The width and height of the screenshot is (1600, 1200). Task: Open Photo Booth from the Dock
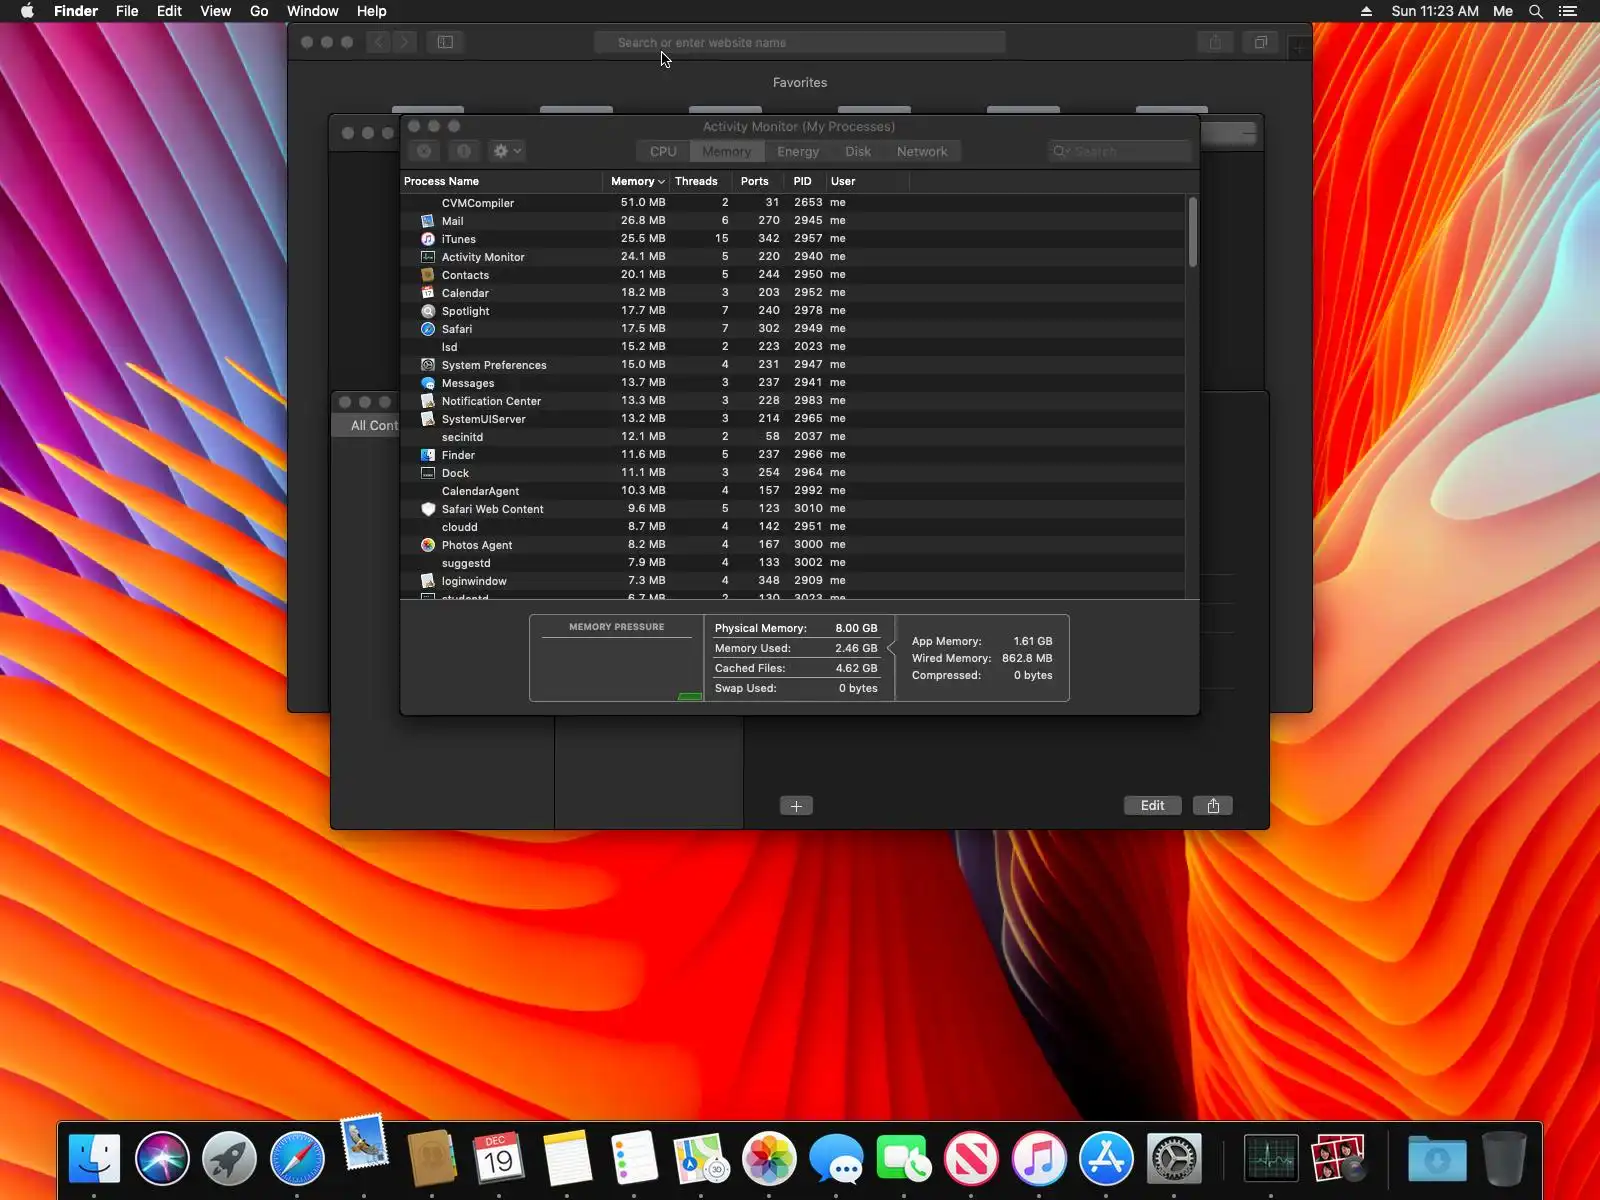click(1339, 1159)
